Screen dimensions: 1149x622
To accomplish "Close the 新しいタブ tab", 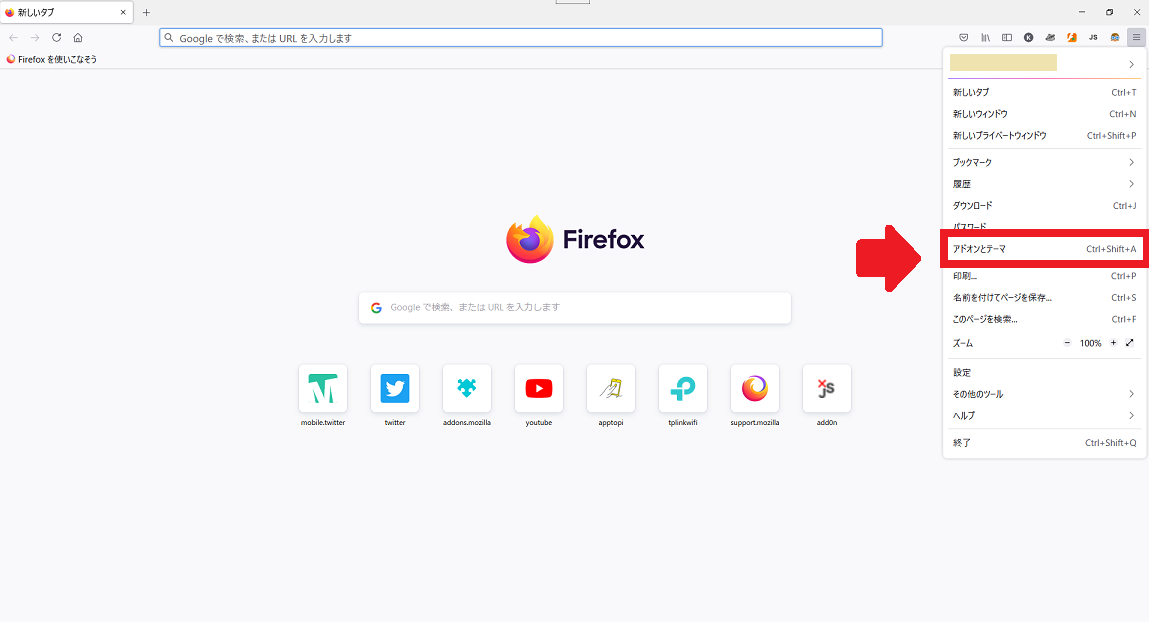I will click(123, 12).
